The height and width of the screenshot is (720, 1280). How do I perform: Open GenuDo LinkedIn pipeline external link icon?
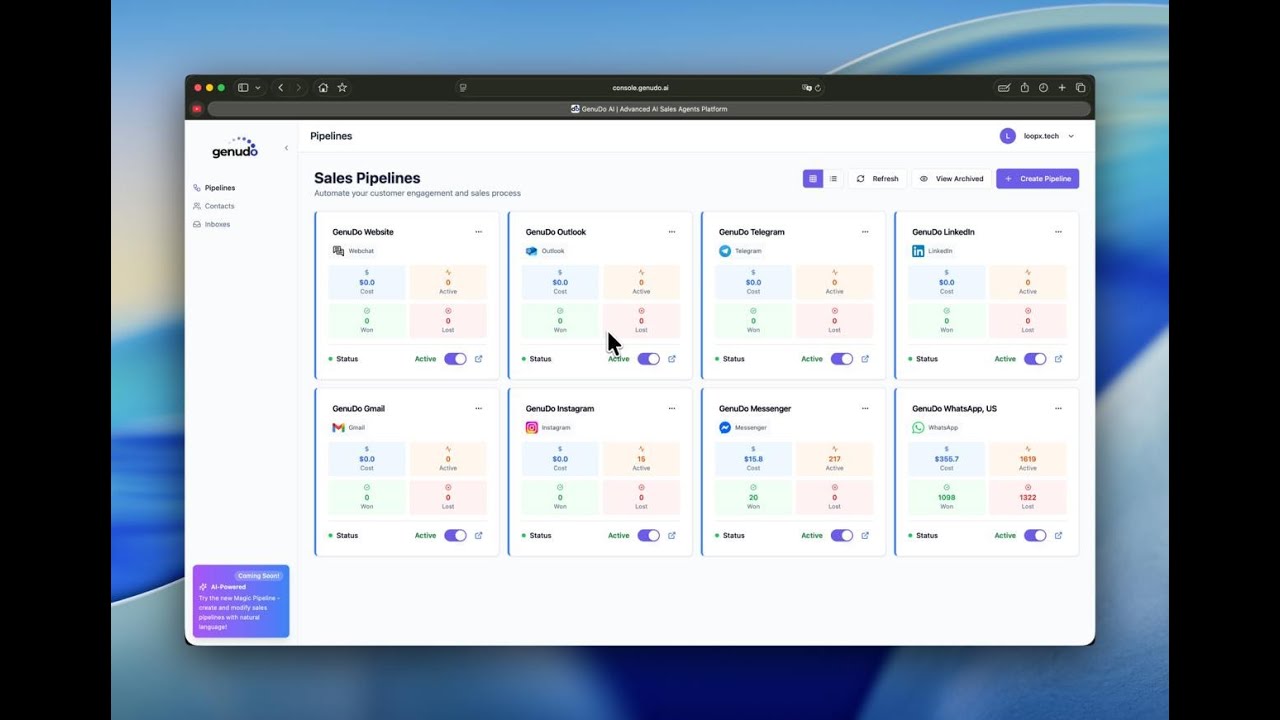pyautogui.click(x=1058, y=359)
